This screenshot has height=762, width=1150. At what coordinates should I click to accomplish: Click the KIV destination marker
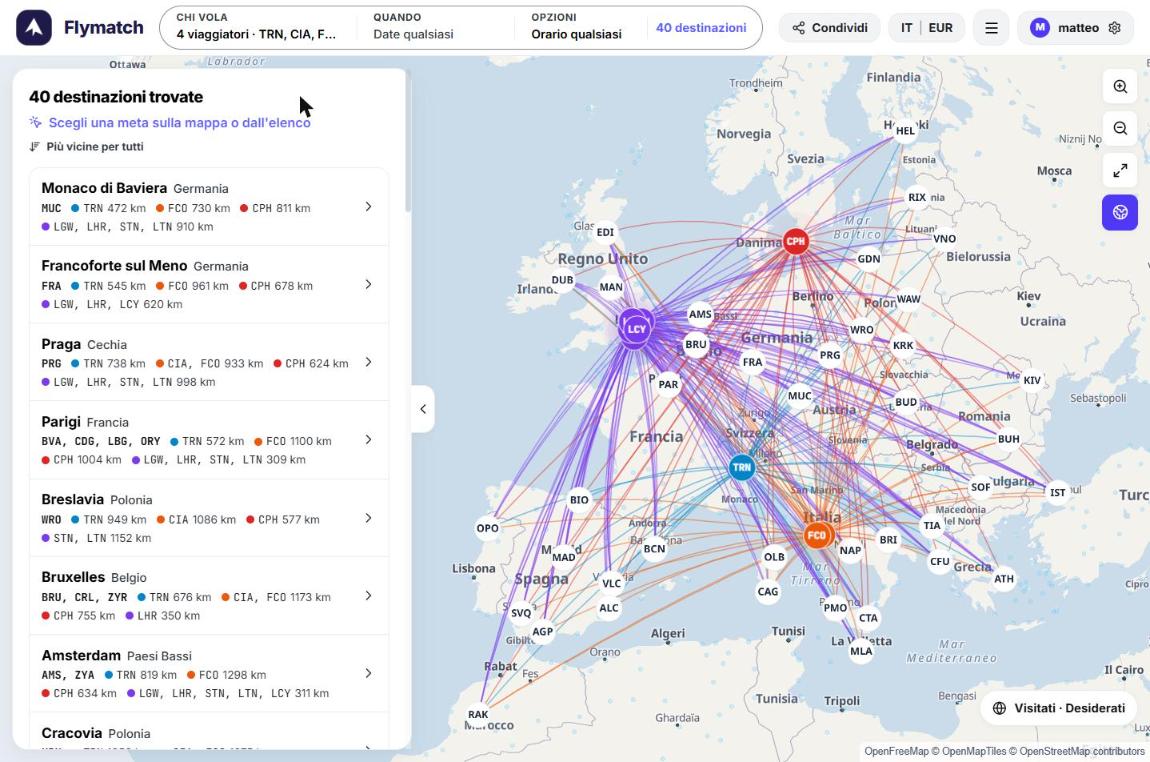tap(1032, 380)
